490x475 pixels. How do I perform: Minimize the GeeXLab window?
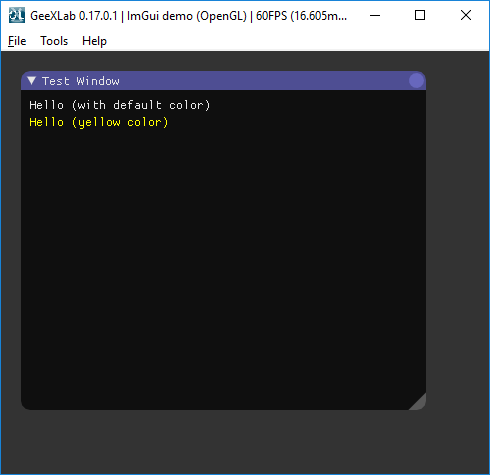[x=375, y=15]
